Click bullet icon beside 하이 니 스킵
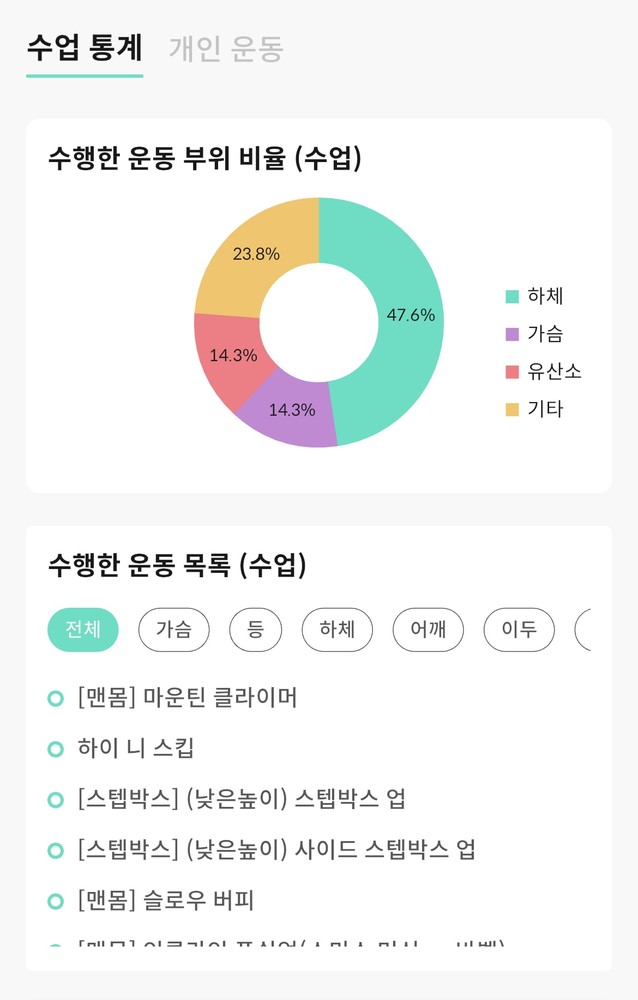638x1000 pixels. tap(56, 748)
